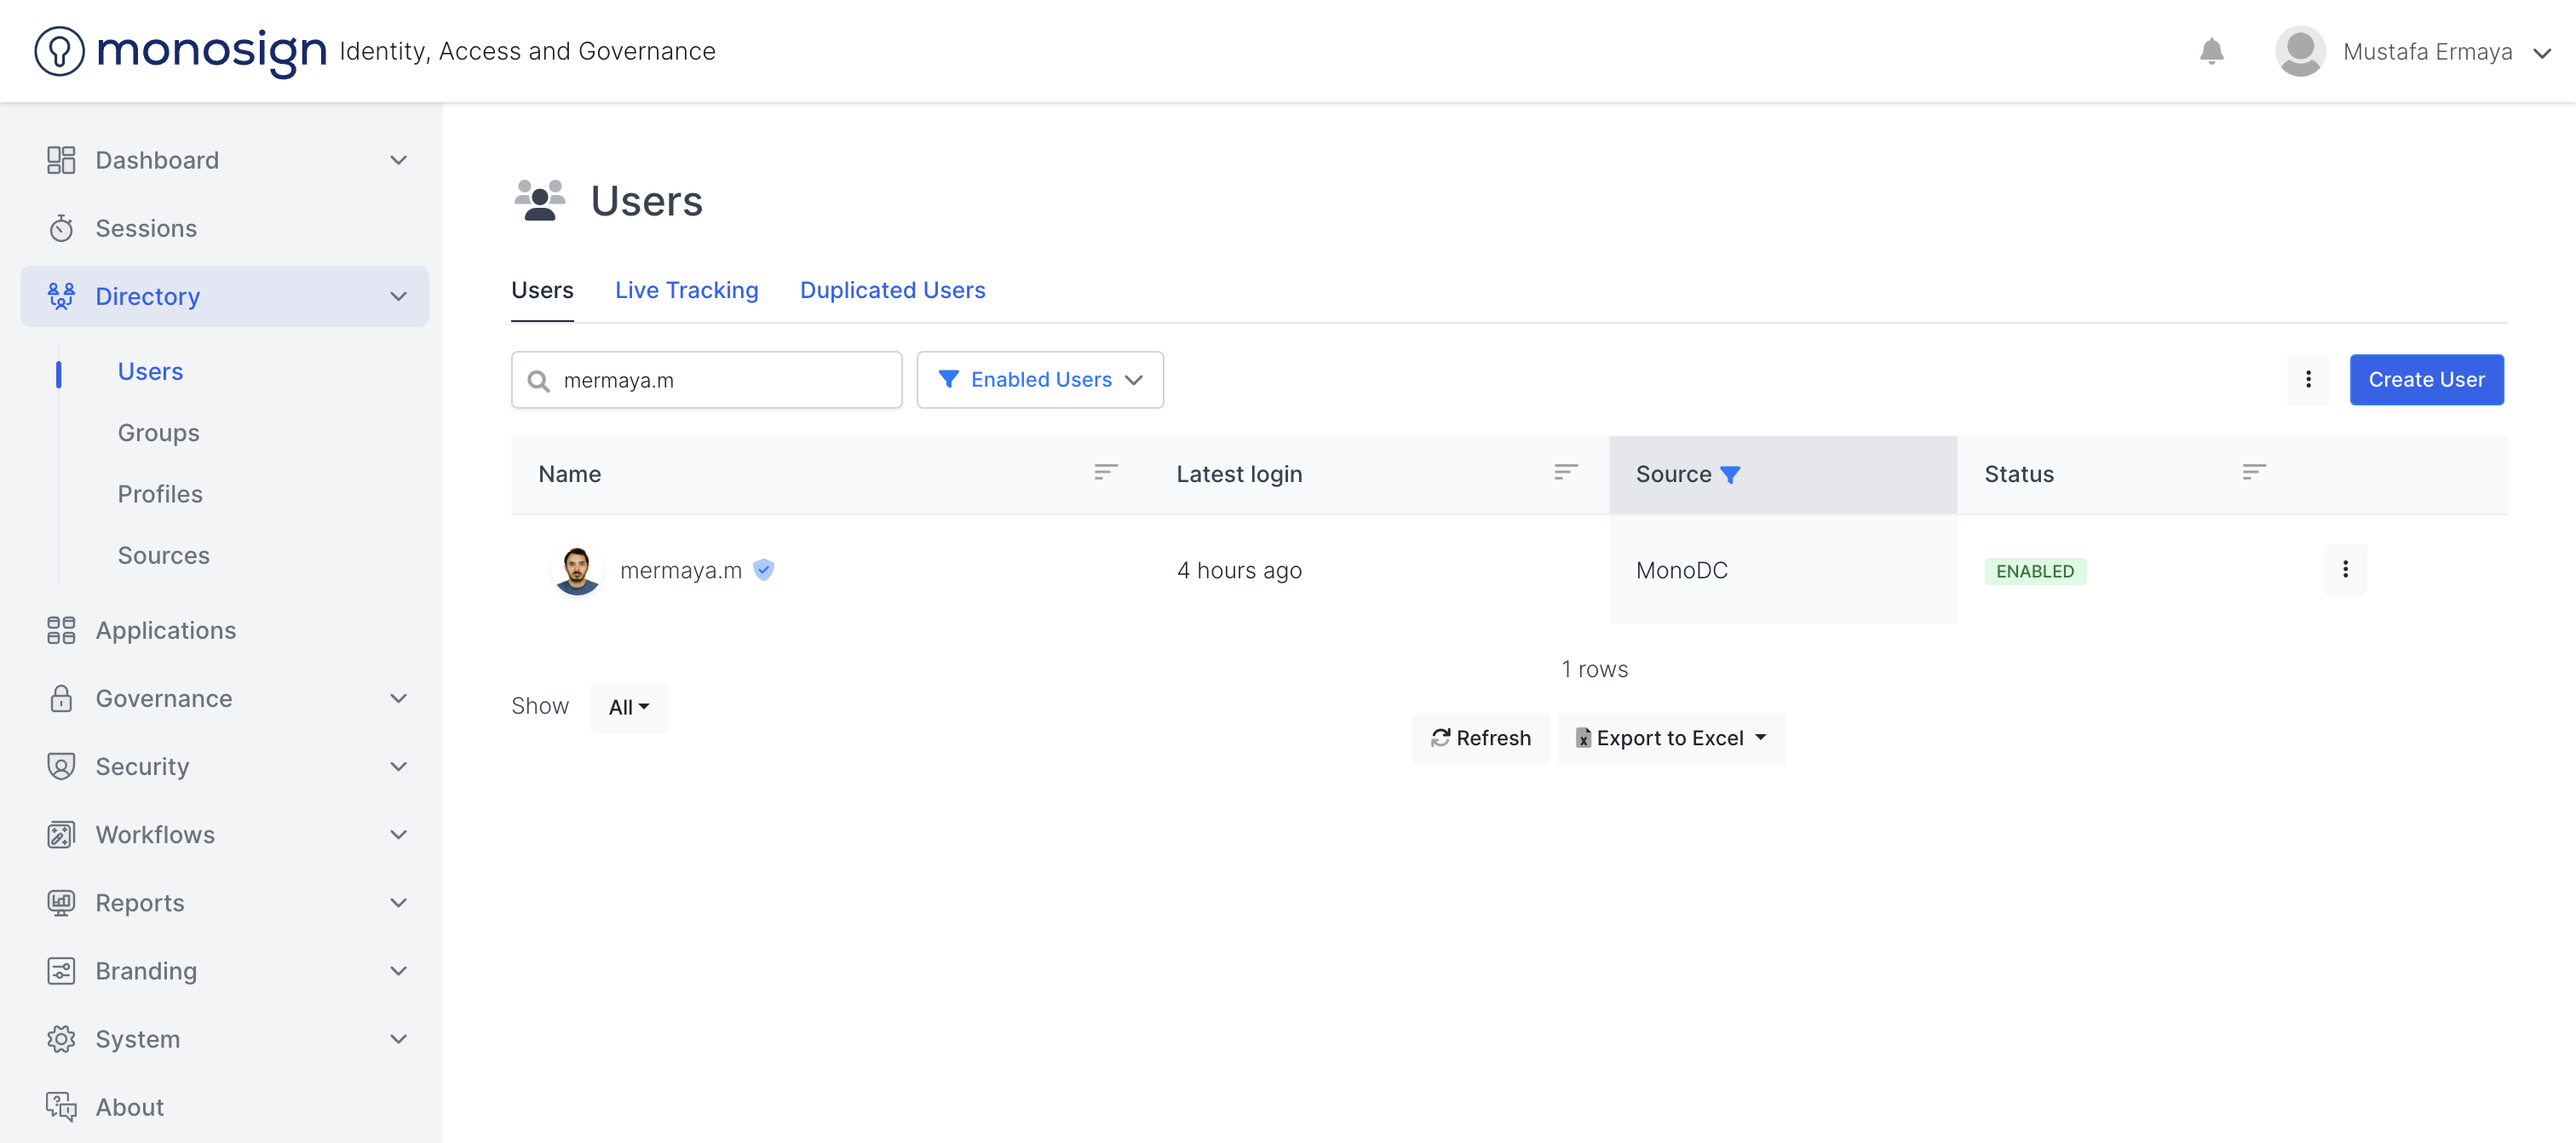Click the Refresh button

[1480, 738]
